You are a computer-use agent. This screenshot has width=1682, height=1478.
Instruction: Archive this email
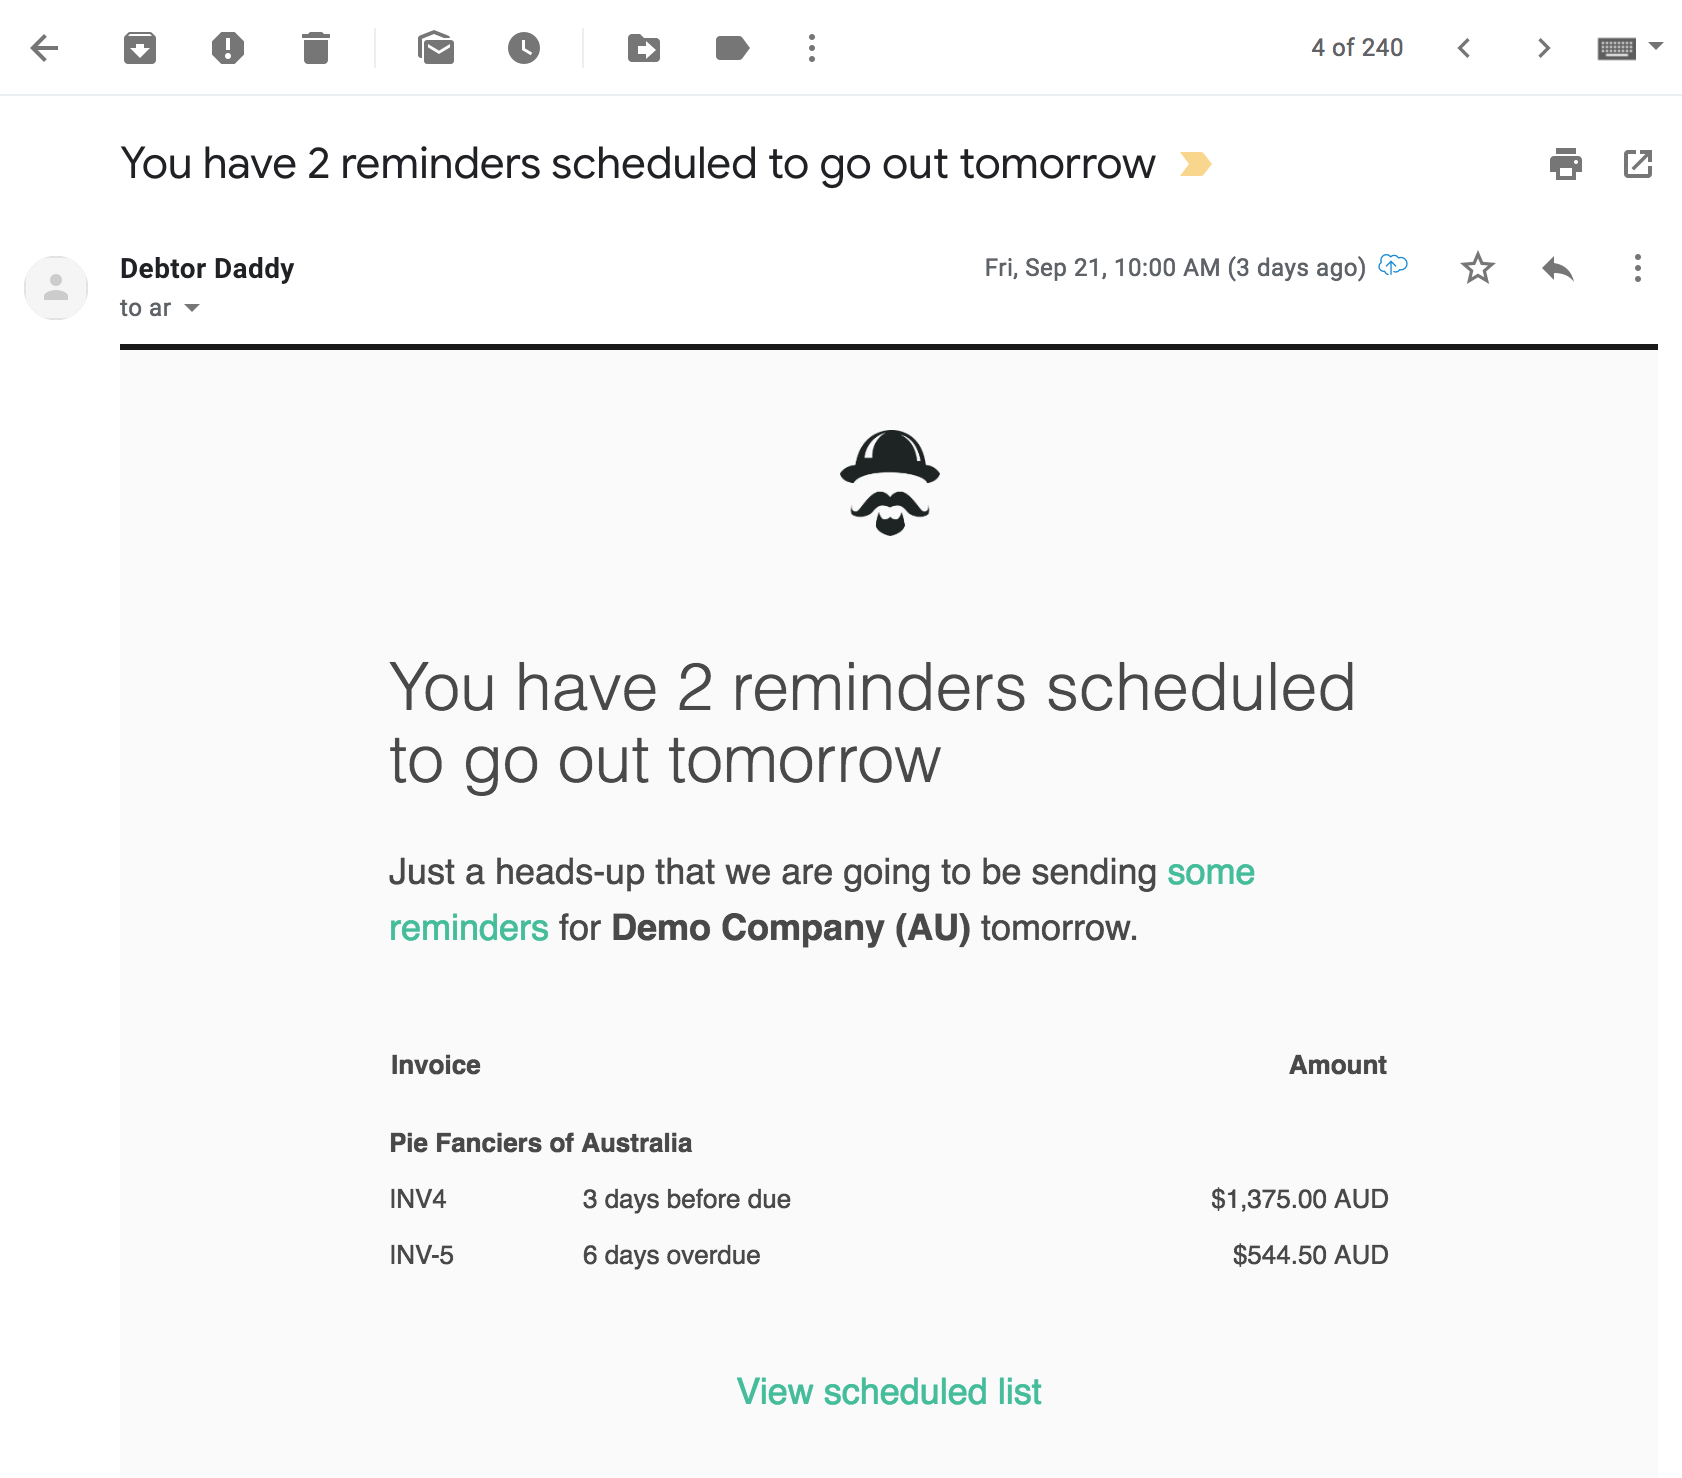point(140,47)
